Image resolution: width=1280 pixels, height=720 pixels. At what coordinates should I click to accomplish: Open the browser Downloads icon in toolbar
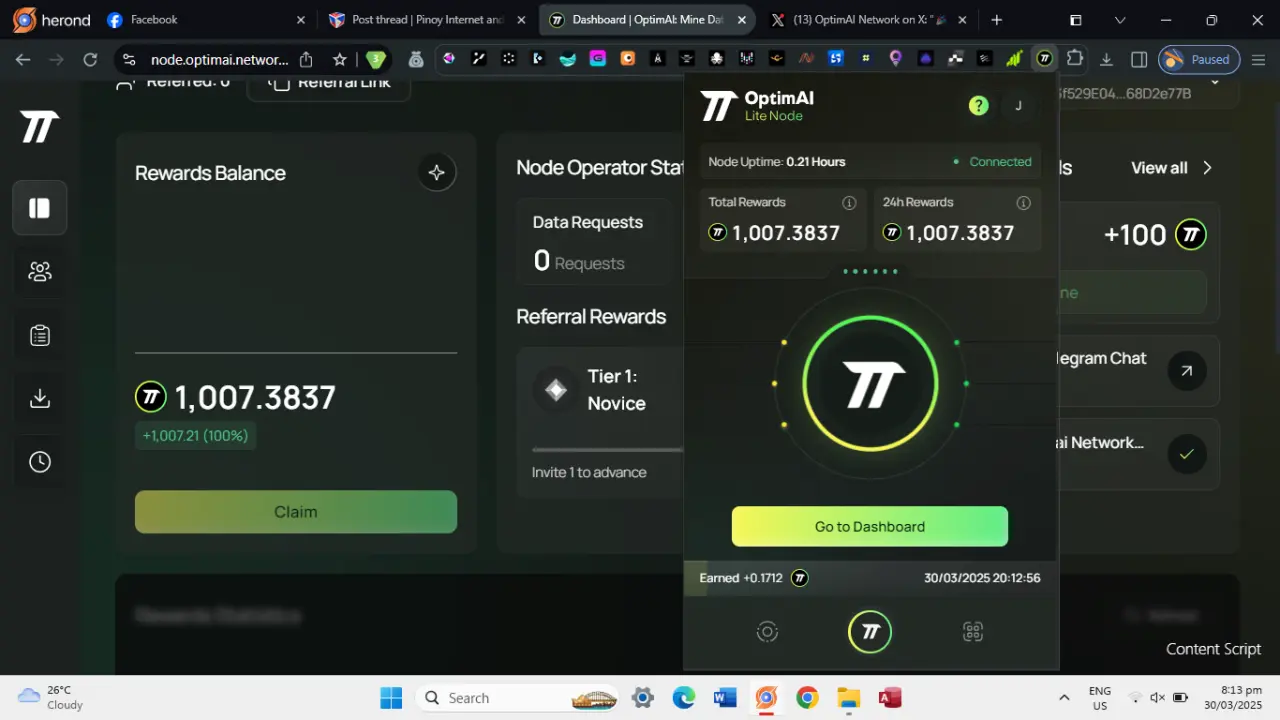[x=1106, y=59]
